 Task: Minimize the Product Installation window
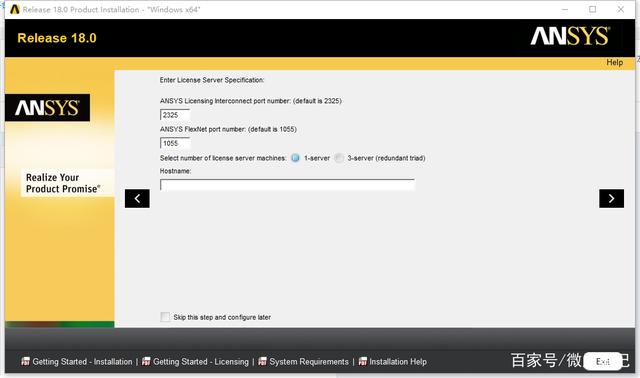[x=565, y=9]
